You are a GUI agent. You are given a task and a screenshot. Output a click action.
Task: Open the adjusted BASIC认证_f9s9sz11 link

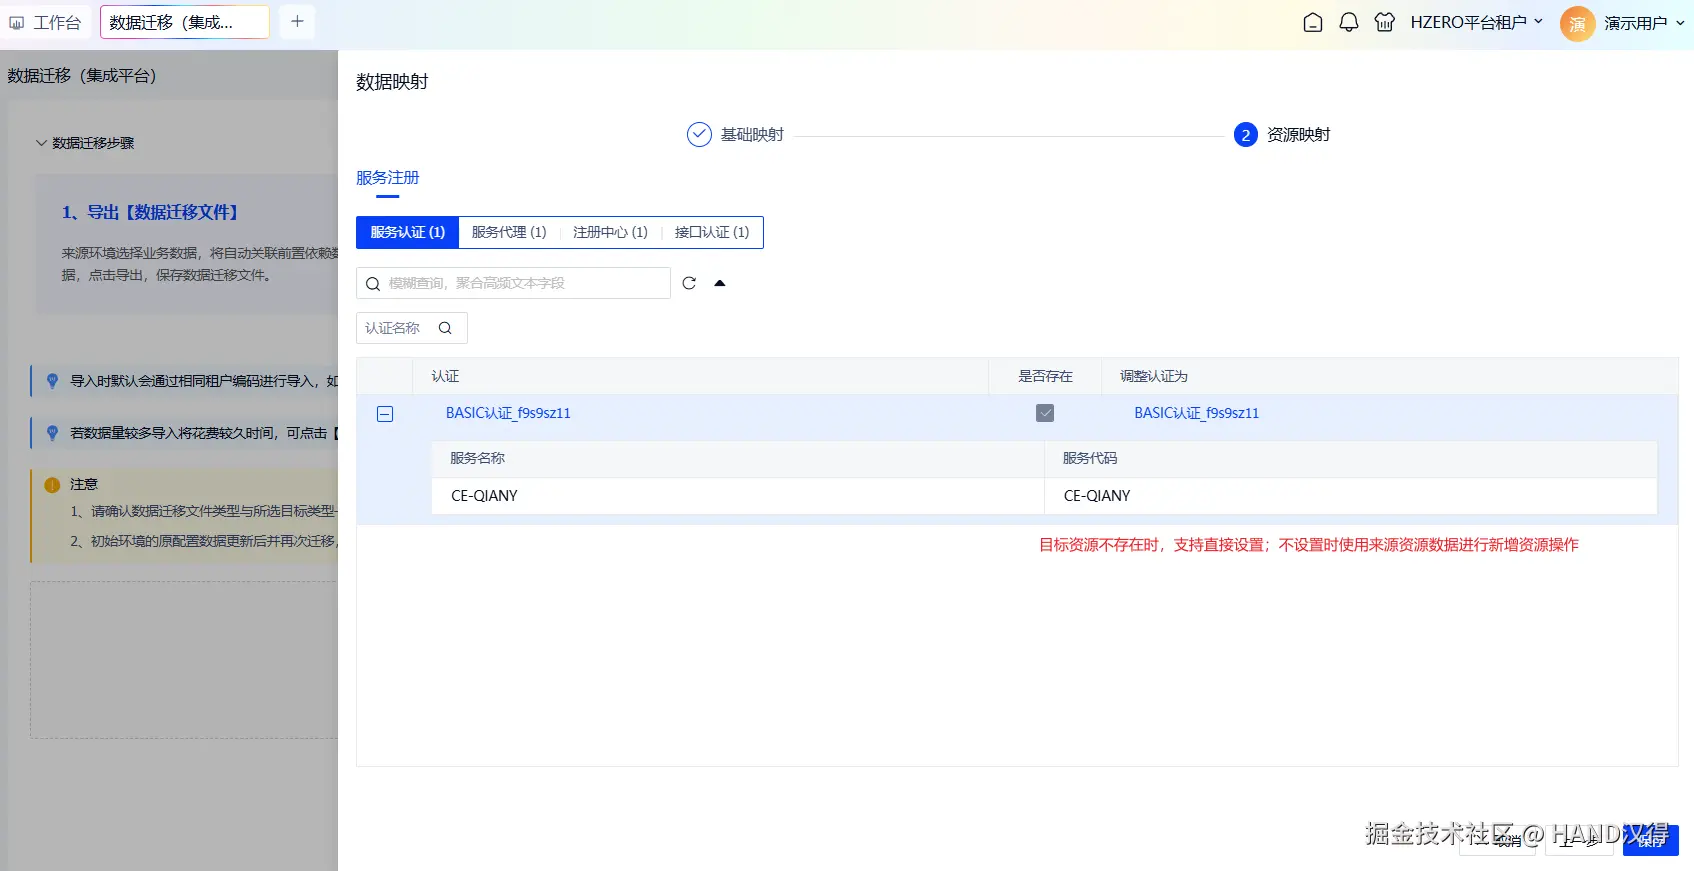[1196, 413]
